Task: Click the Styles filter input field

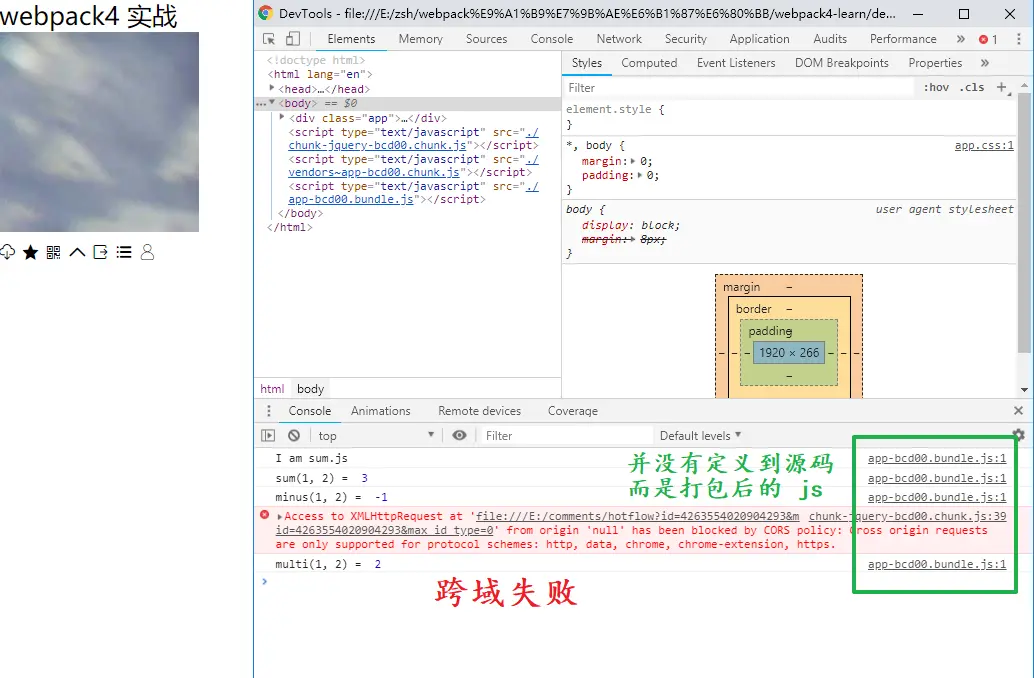Action: click(739, 88)
